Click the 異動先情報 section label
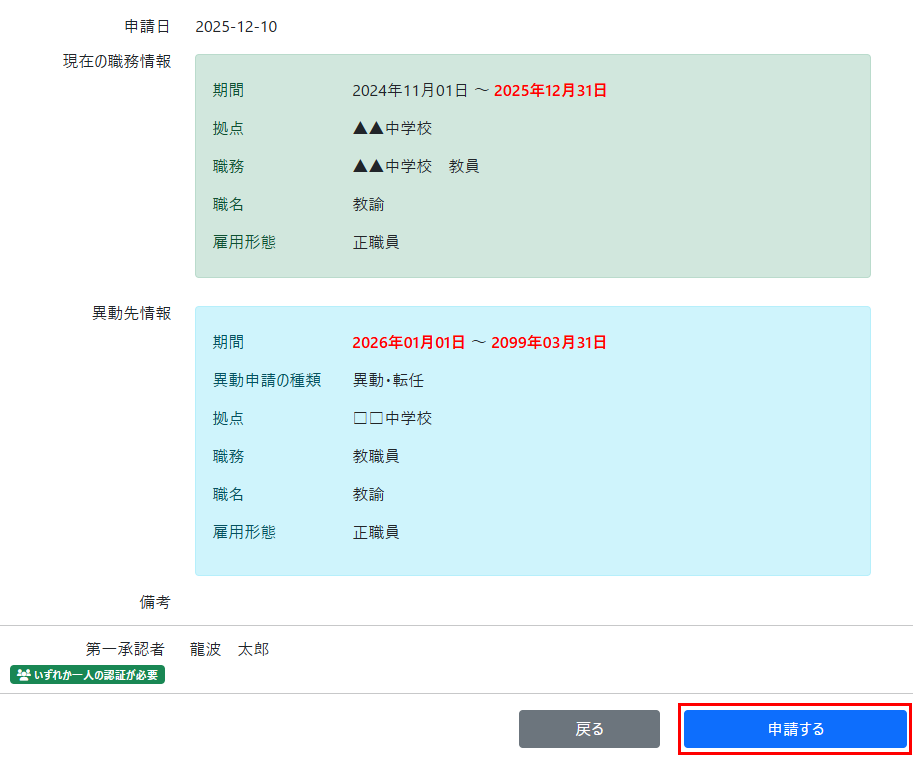 click(131, 313)
